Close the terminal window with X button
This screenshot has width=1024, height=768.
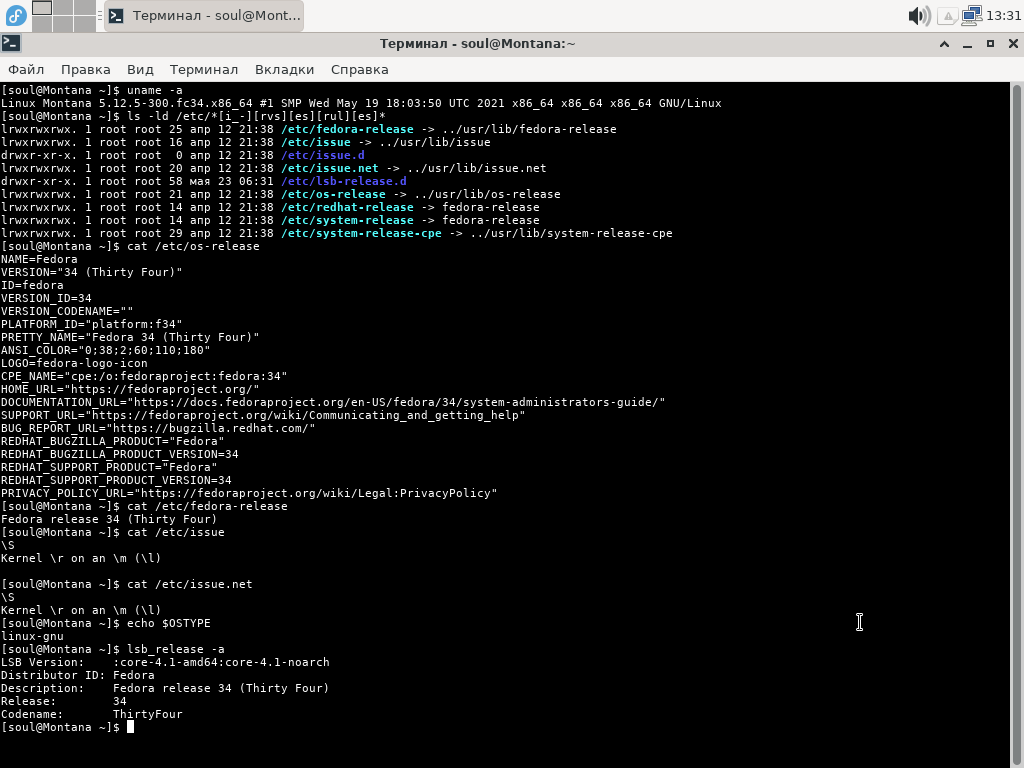pos(1013,44)
